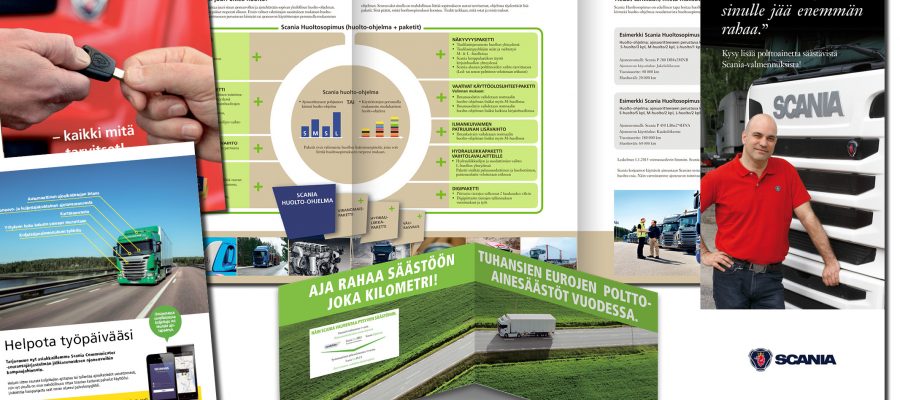
Task: Click the SCANIA lettering on the truck cab
Action: pyautogui.click(x=807, y=105)
